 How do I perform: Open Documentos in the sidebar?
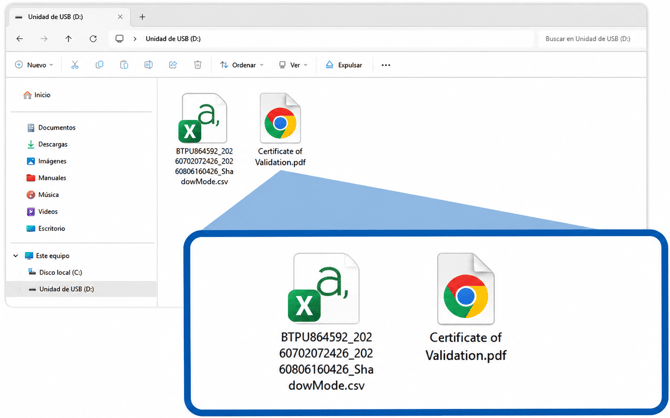(51, 127)
